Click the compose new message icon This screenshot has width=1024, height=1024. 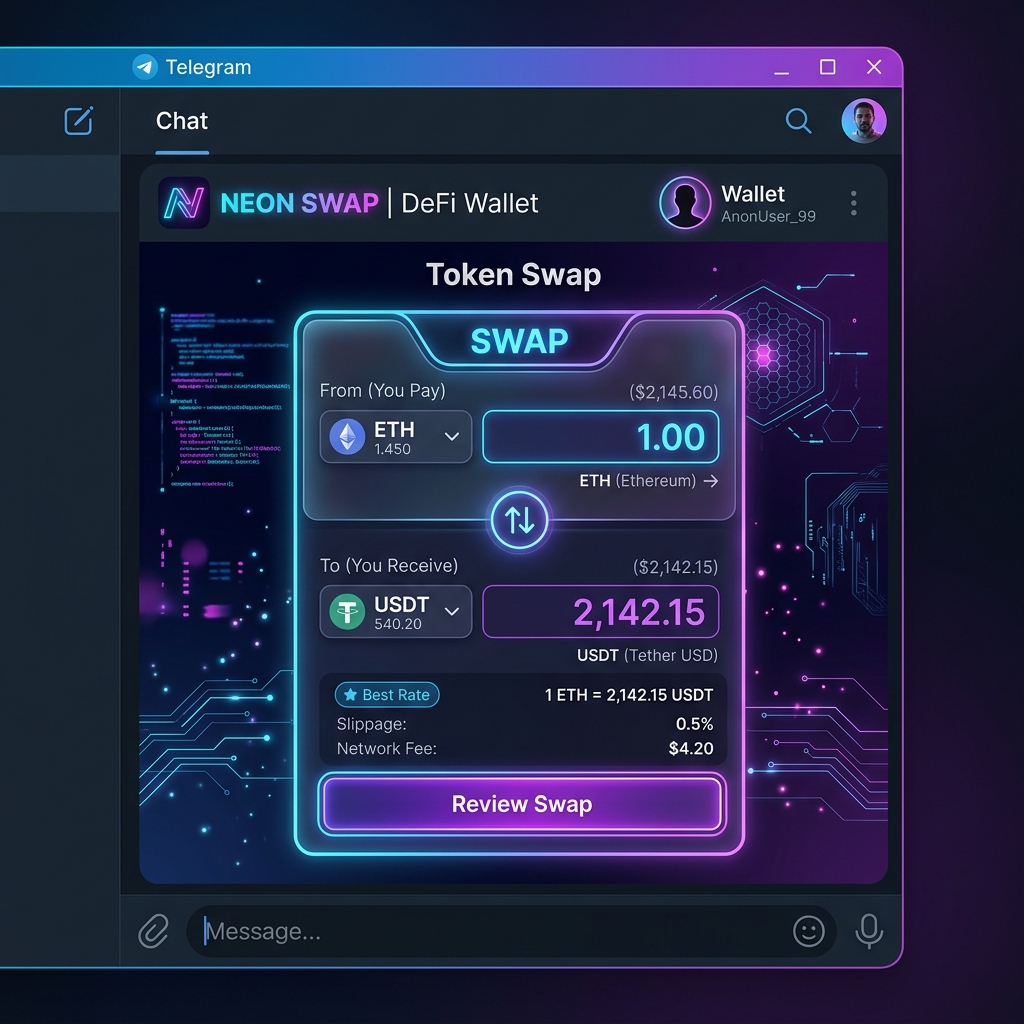click(x=78, y=121)
